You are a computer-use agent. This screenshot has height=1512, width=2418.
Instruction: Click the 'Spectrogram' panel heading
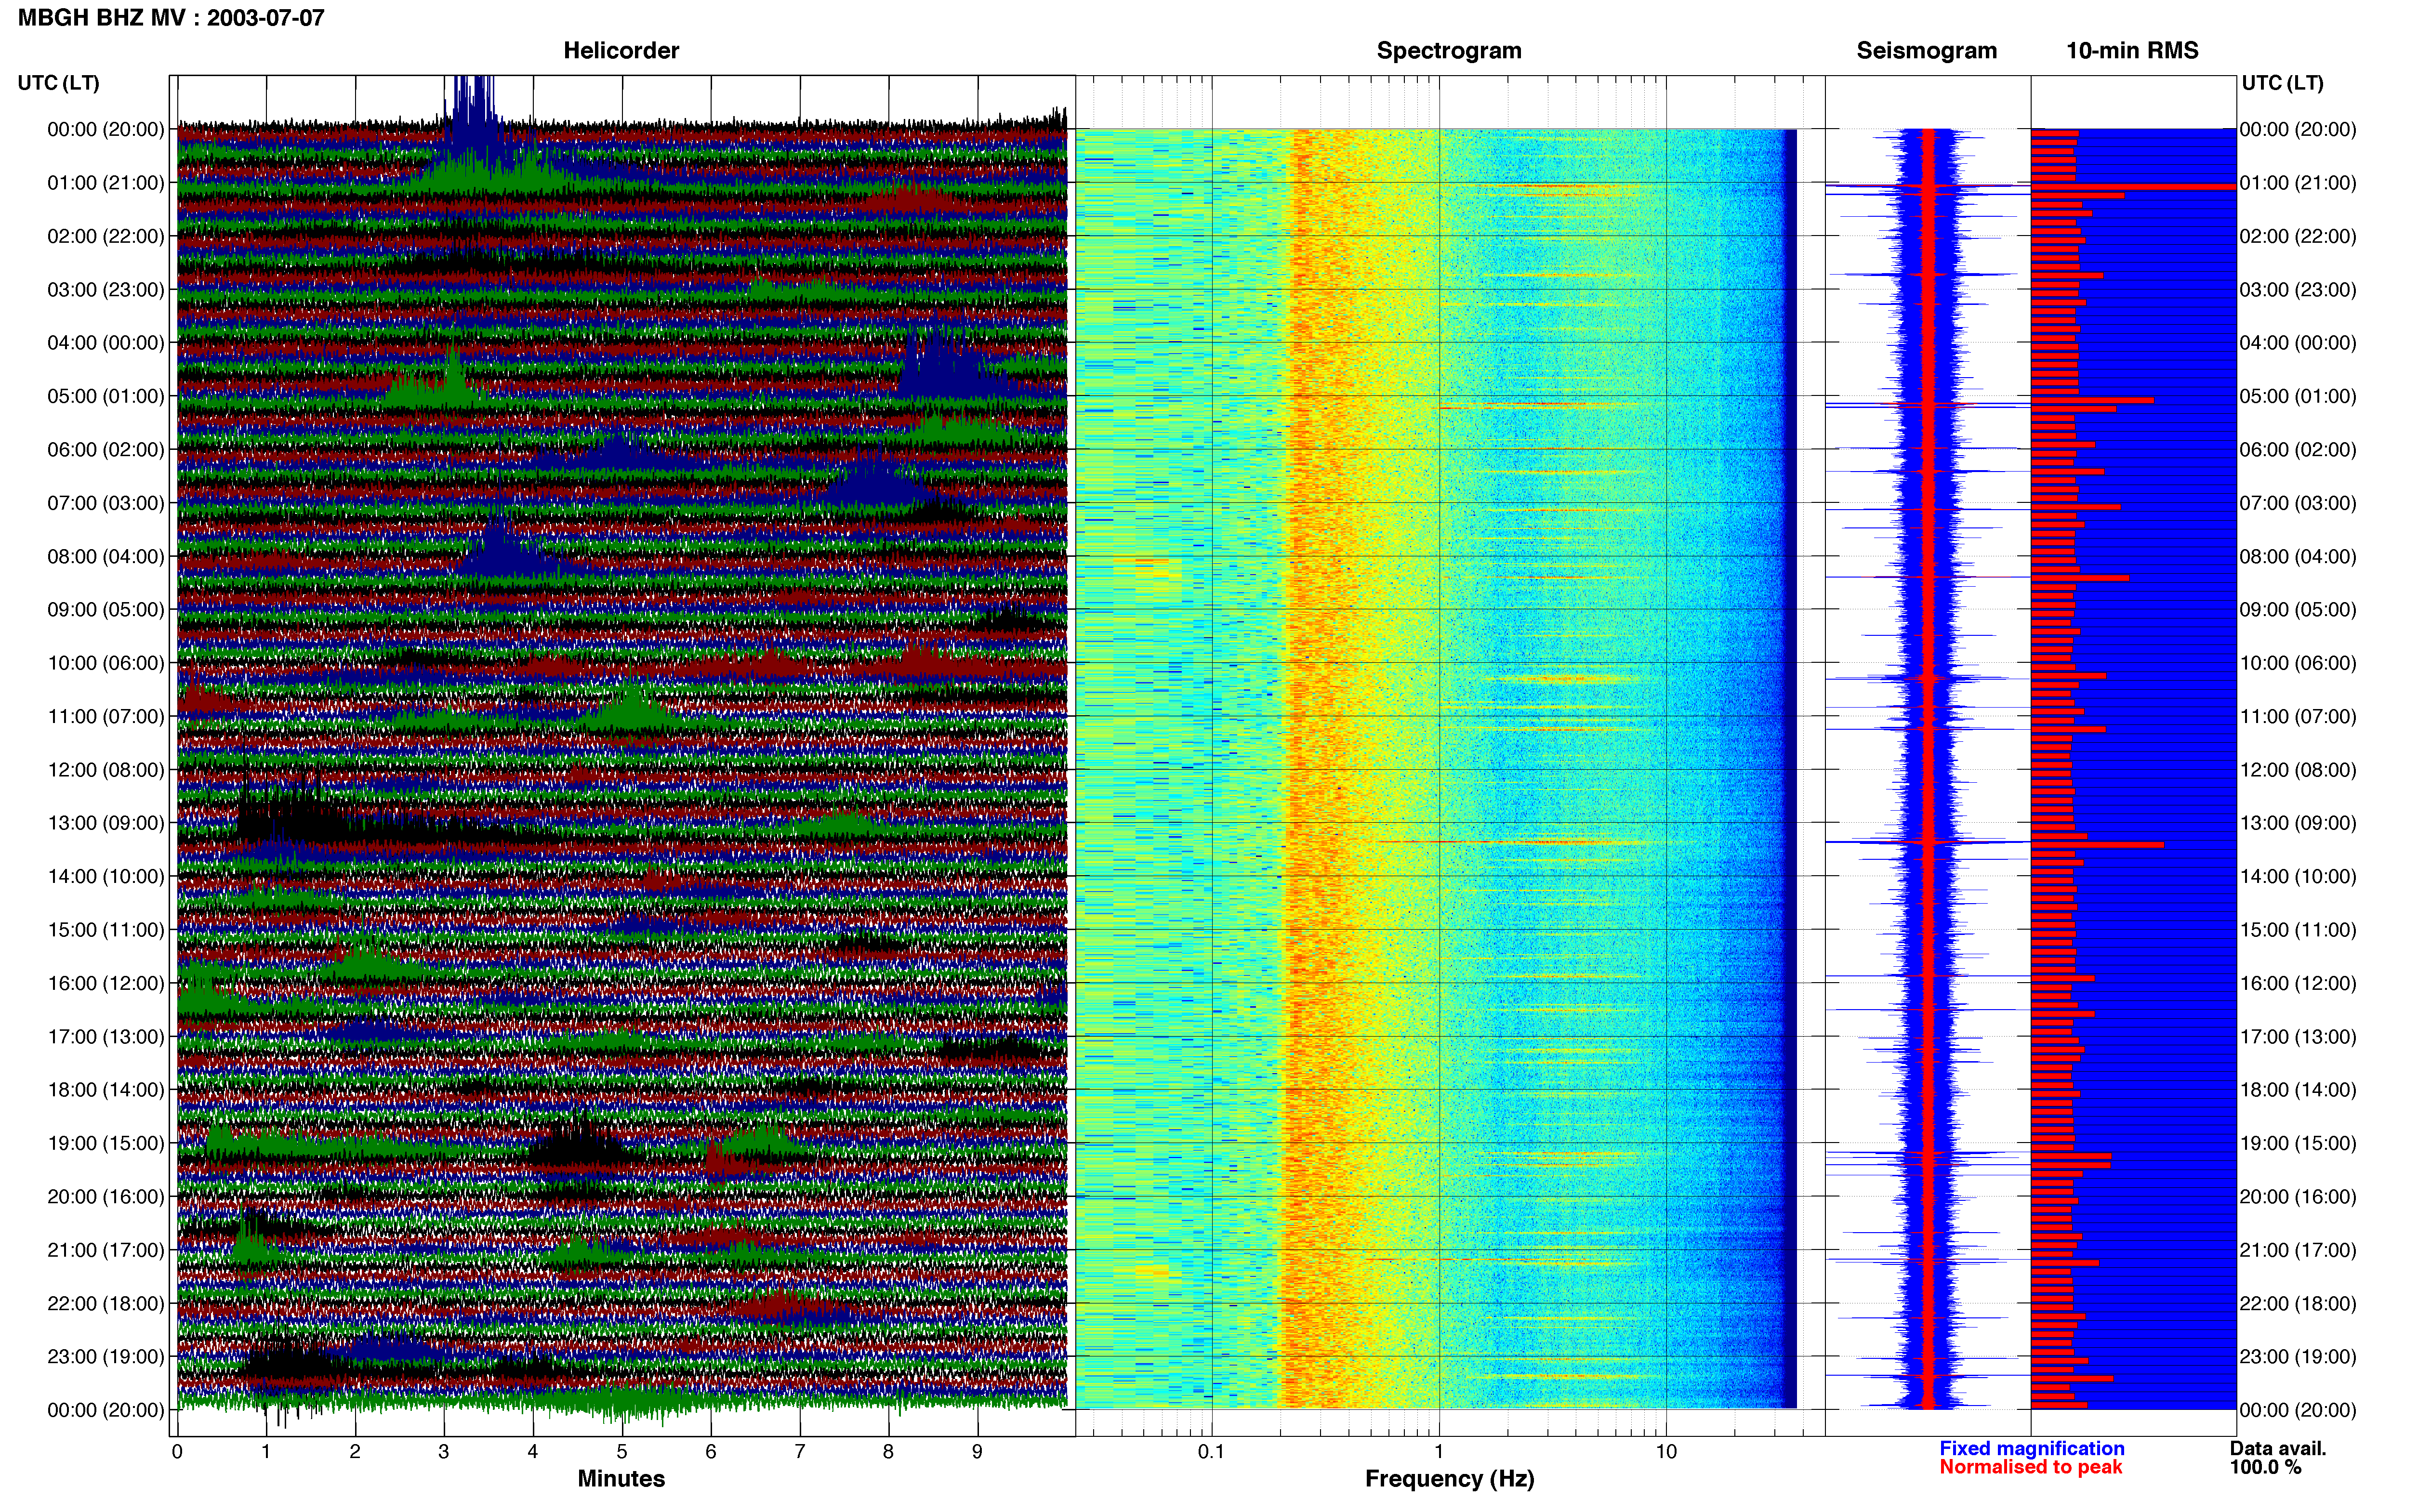pyautogui.click(x=1449, y=50)
